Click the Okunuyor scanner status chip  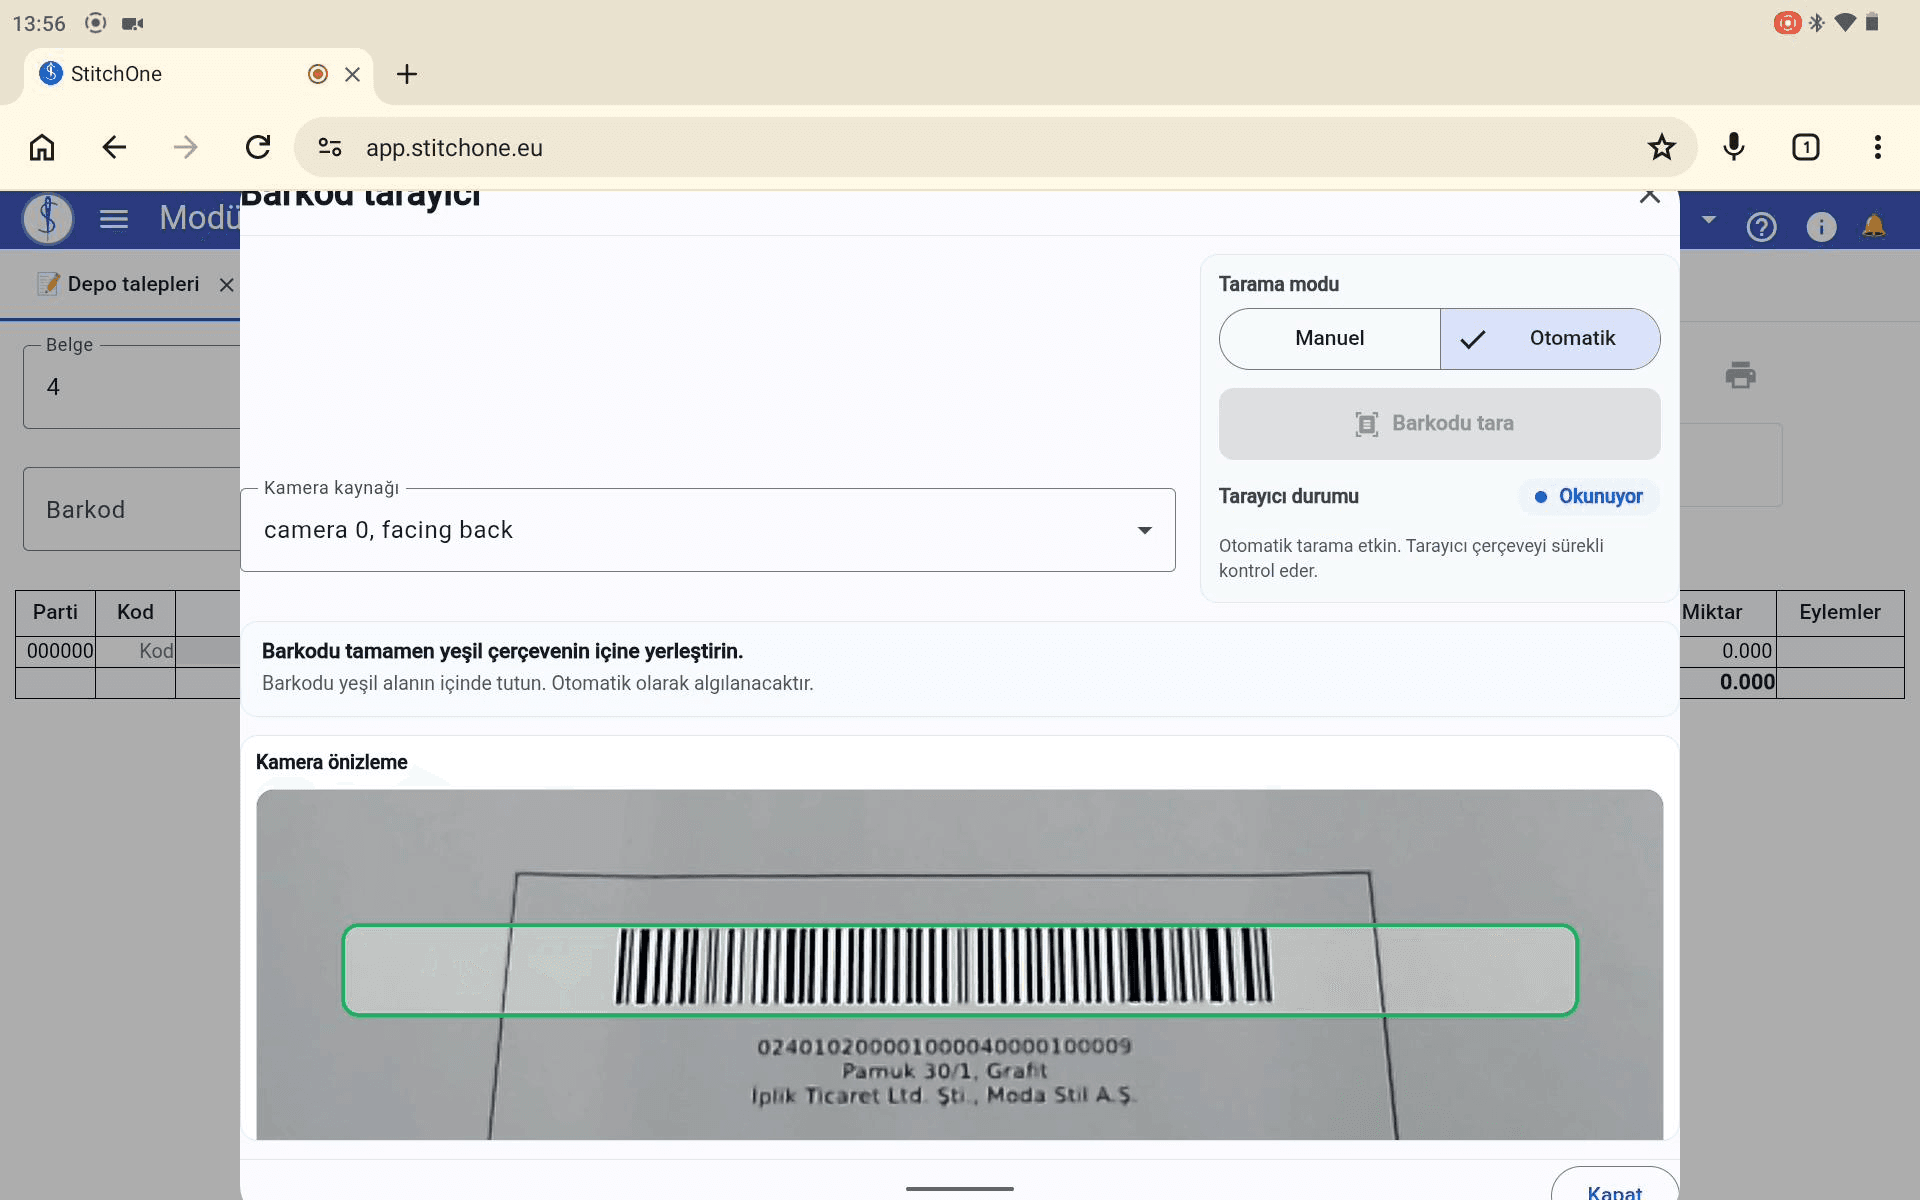1589,497
